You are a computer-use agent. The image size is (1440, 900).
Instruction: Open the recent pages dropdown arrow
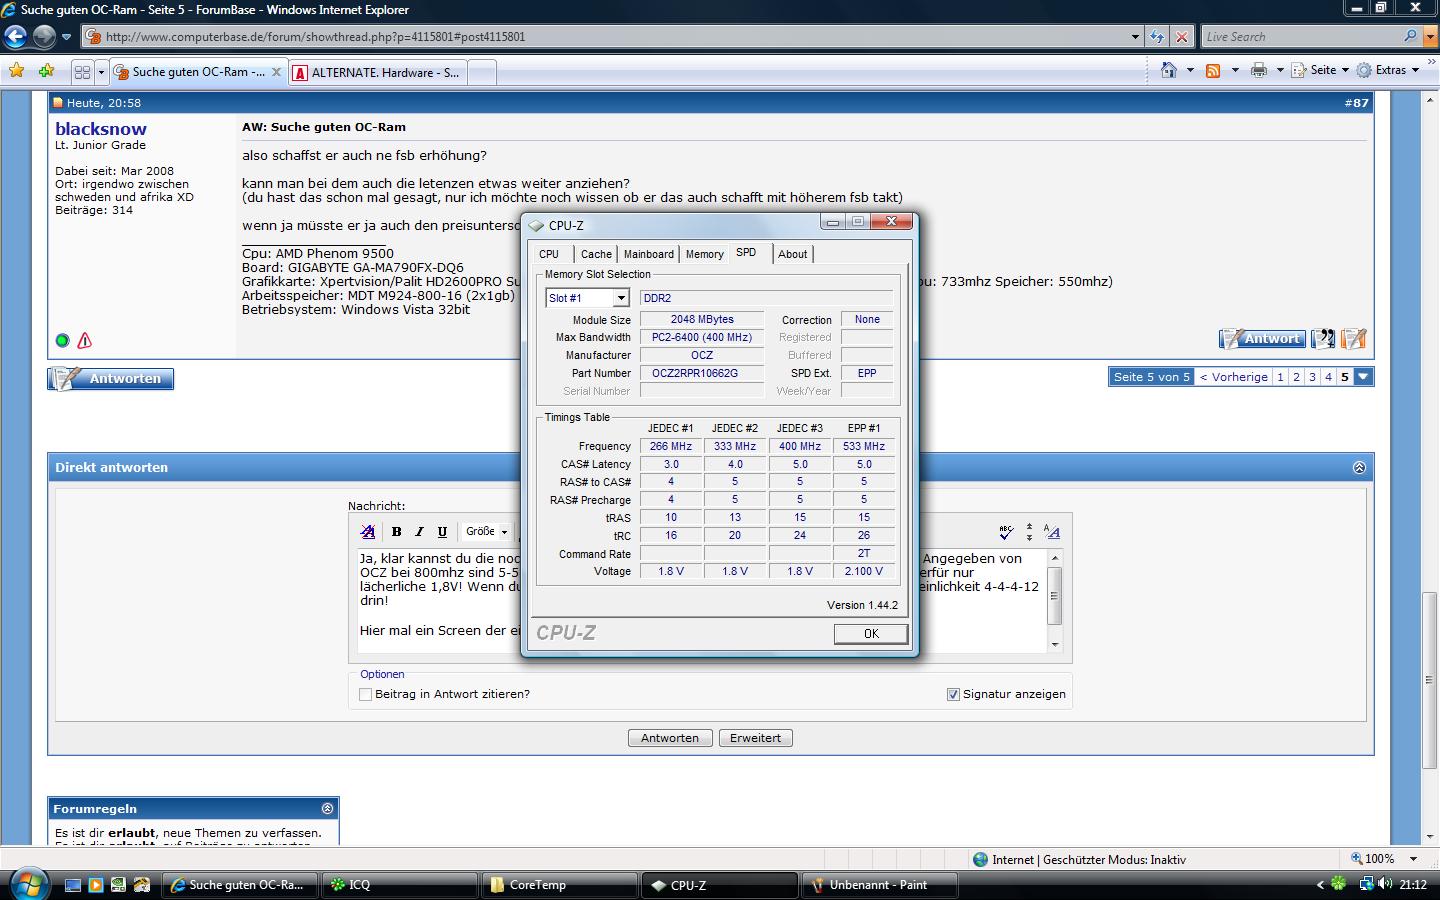tap(66, 37)
